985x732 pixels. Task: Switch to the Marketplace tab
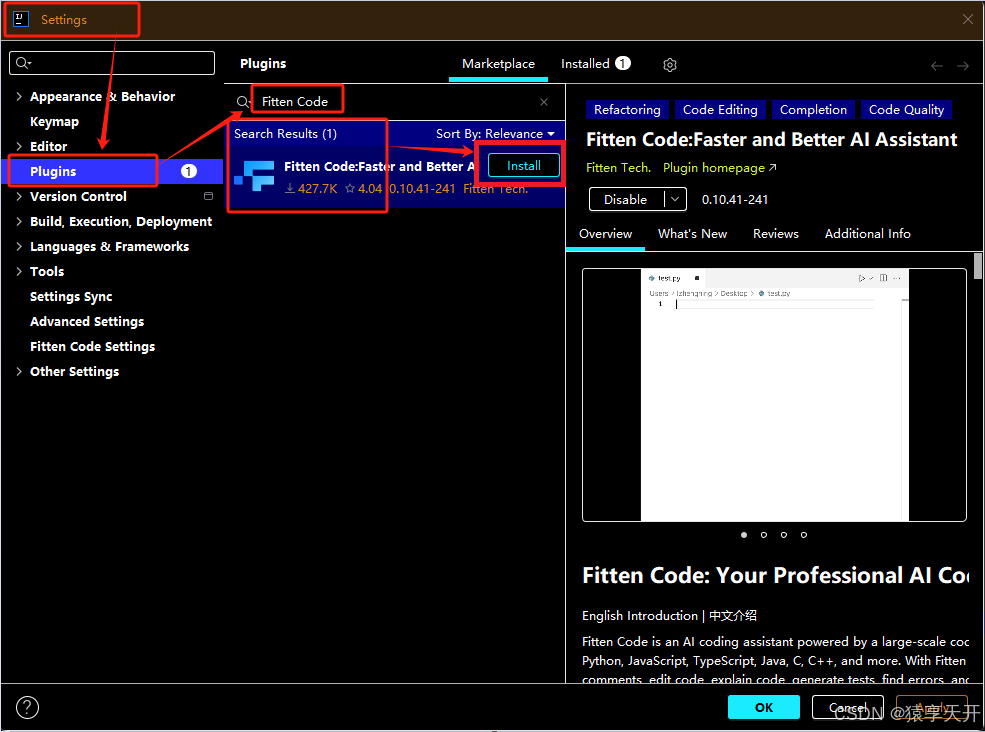[498, 64]
